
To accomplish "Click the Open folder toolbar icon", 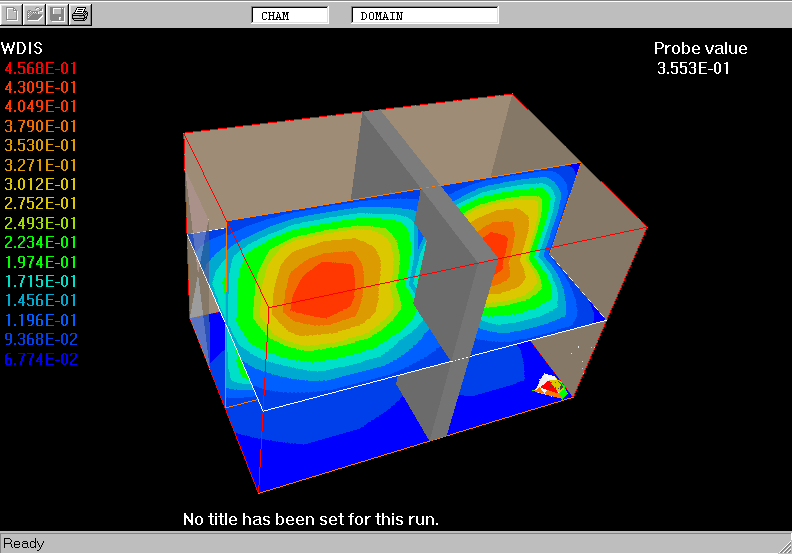I will point(36,14).
